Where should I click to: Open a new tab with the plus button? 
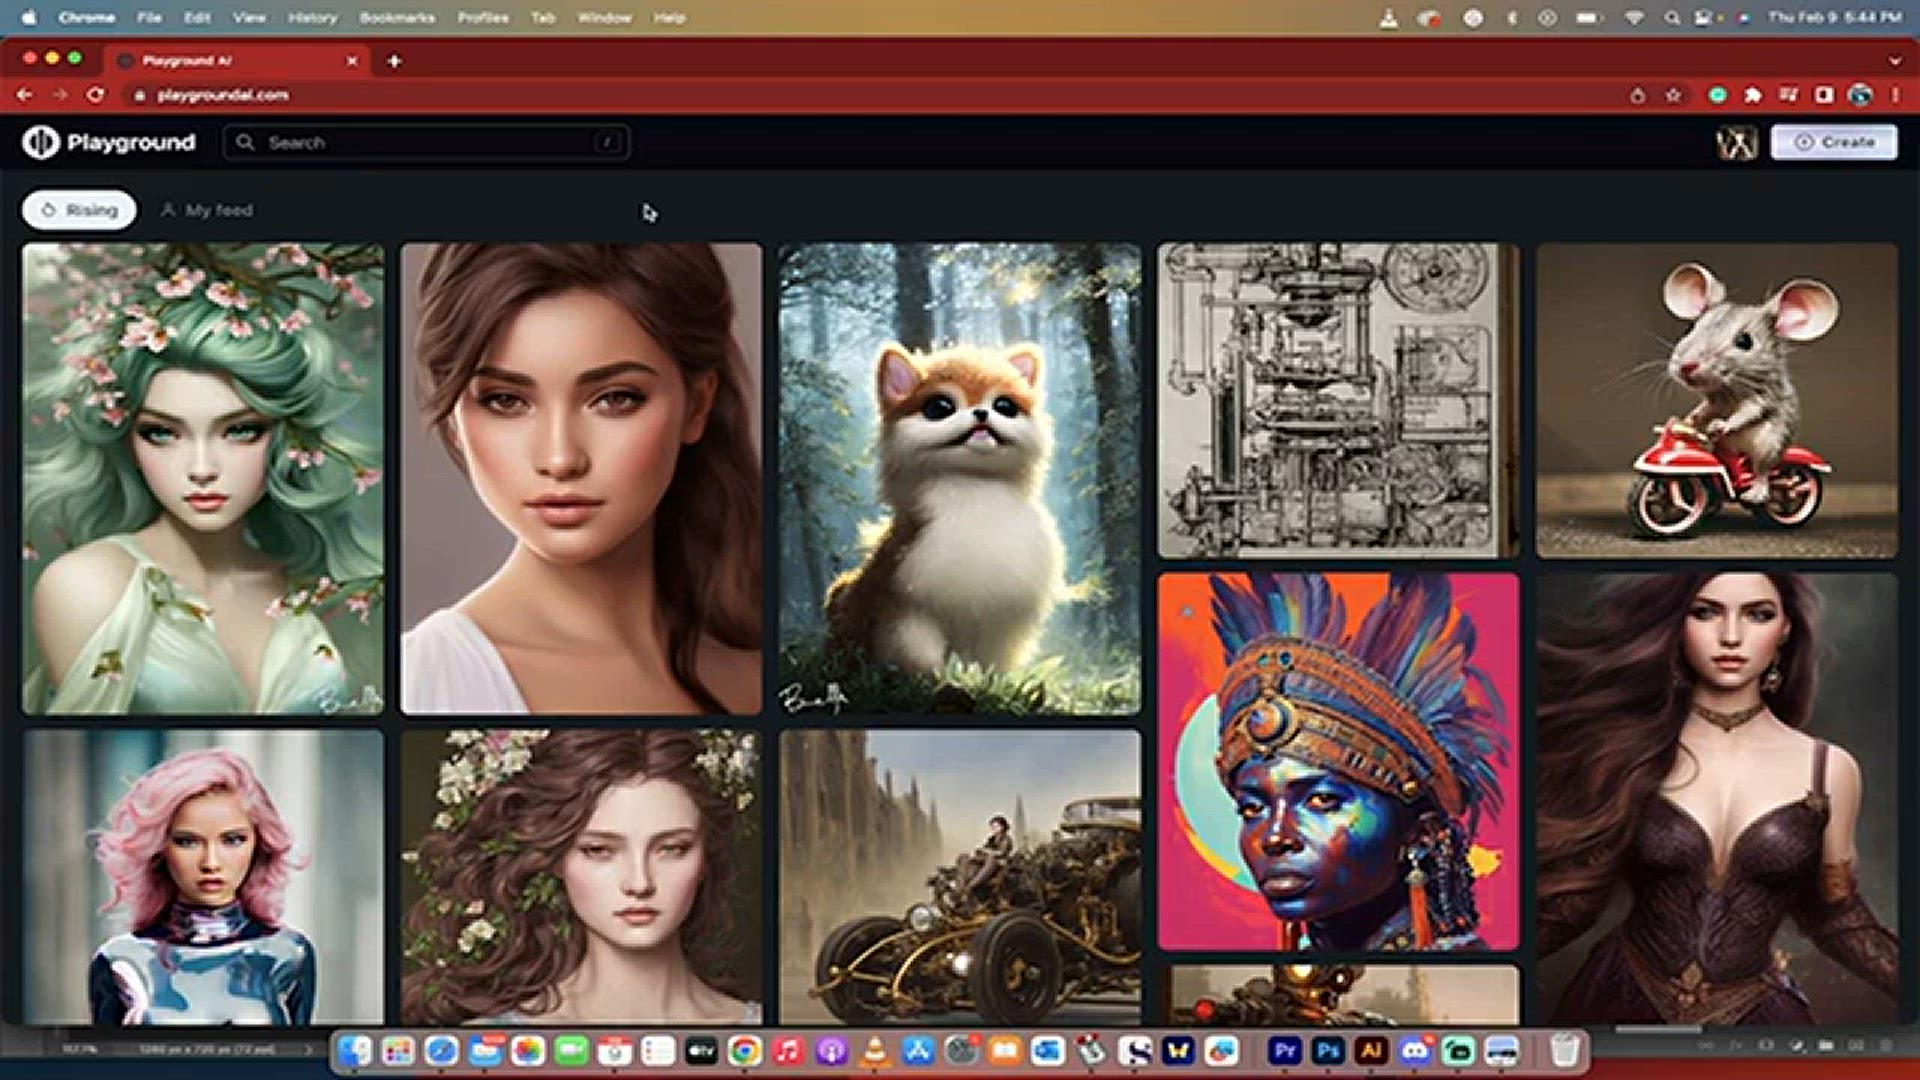pos(394,61)
